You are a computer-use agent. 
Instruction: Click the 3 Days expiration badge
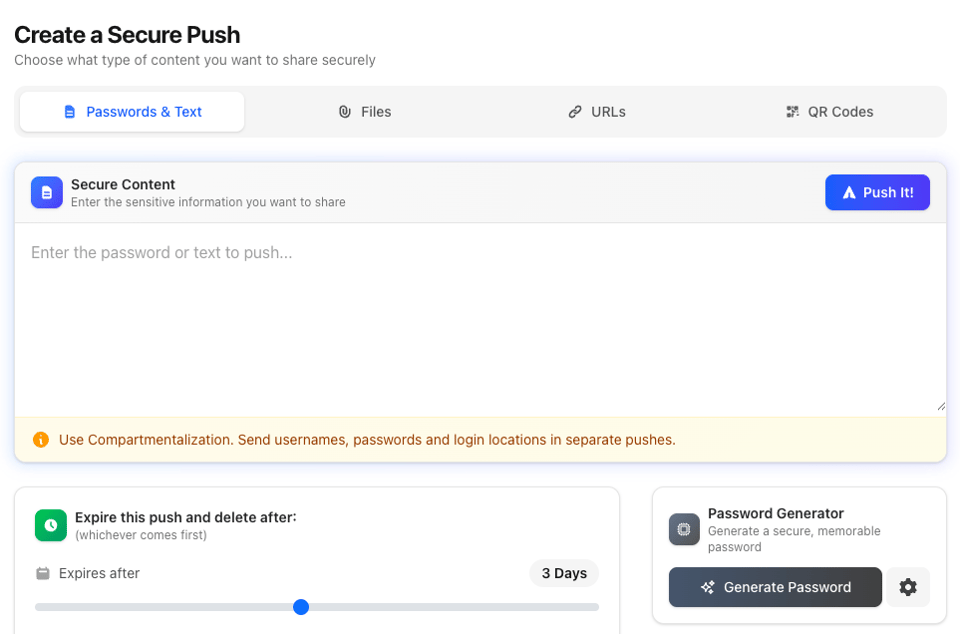pyautogui.click(x=563, y=573)
